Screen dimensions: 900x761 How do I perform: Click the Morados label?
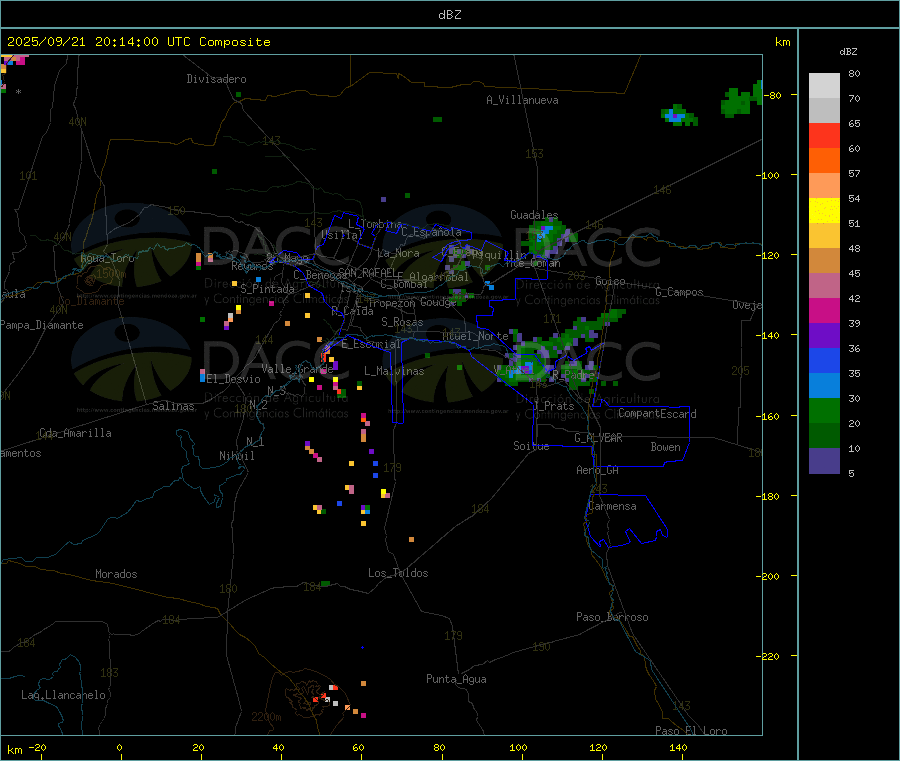pyautogui.click(x=116, y=574)
